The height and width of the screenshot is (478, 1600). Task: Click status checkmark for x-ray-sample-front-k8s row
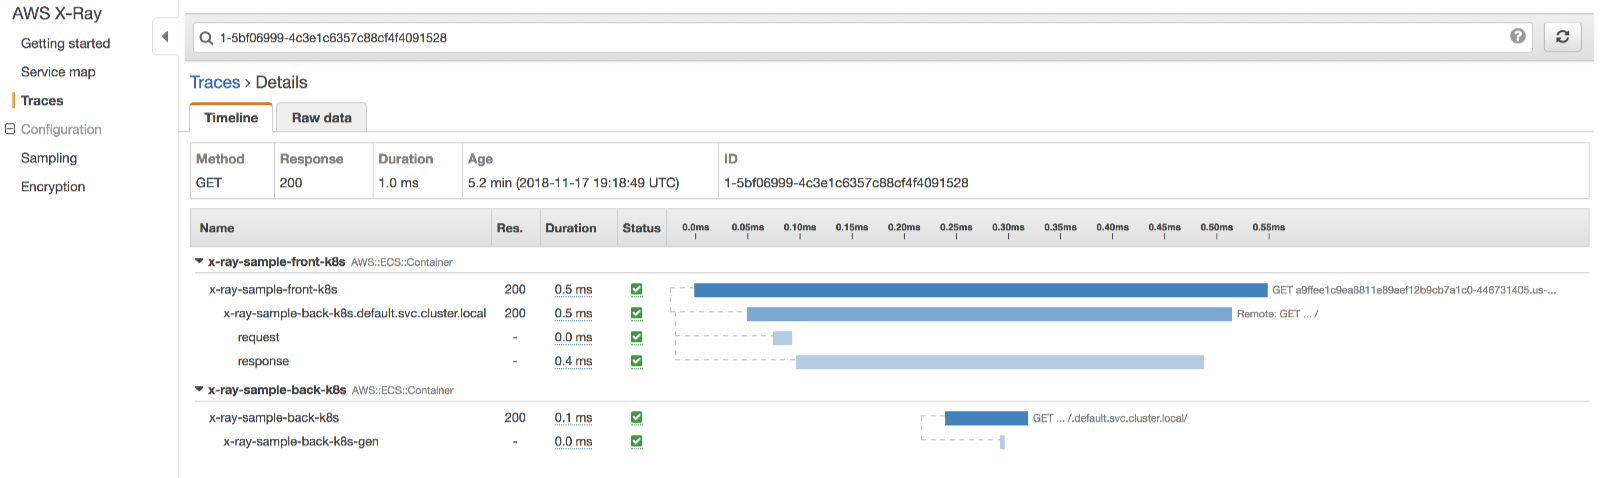coord(636,290)
